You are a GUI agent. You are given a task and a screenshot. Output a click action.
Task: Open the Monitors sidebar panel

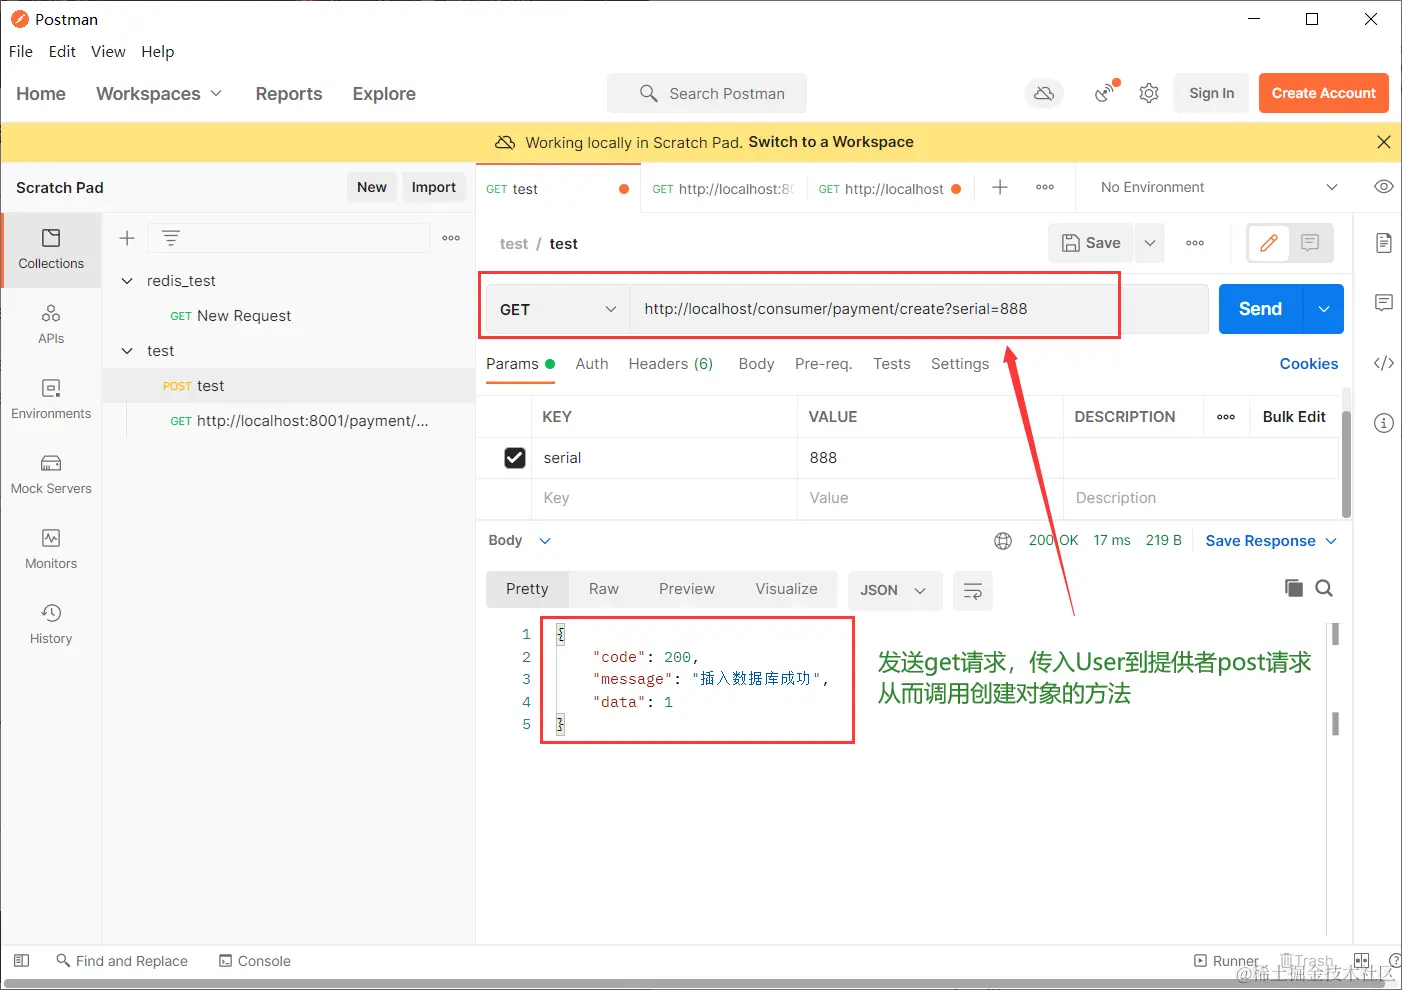pos(51,550)
